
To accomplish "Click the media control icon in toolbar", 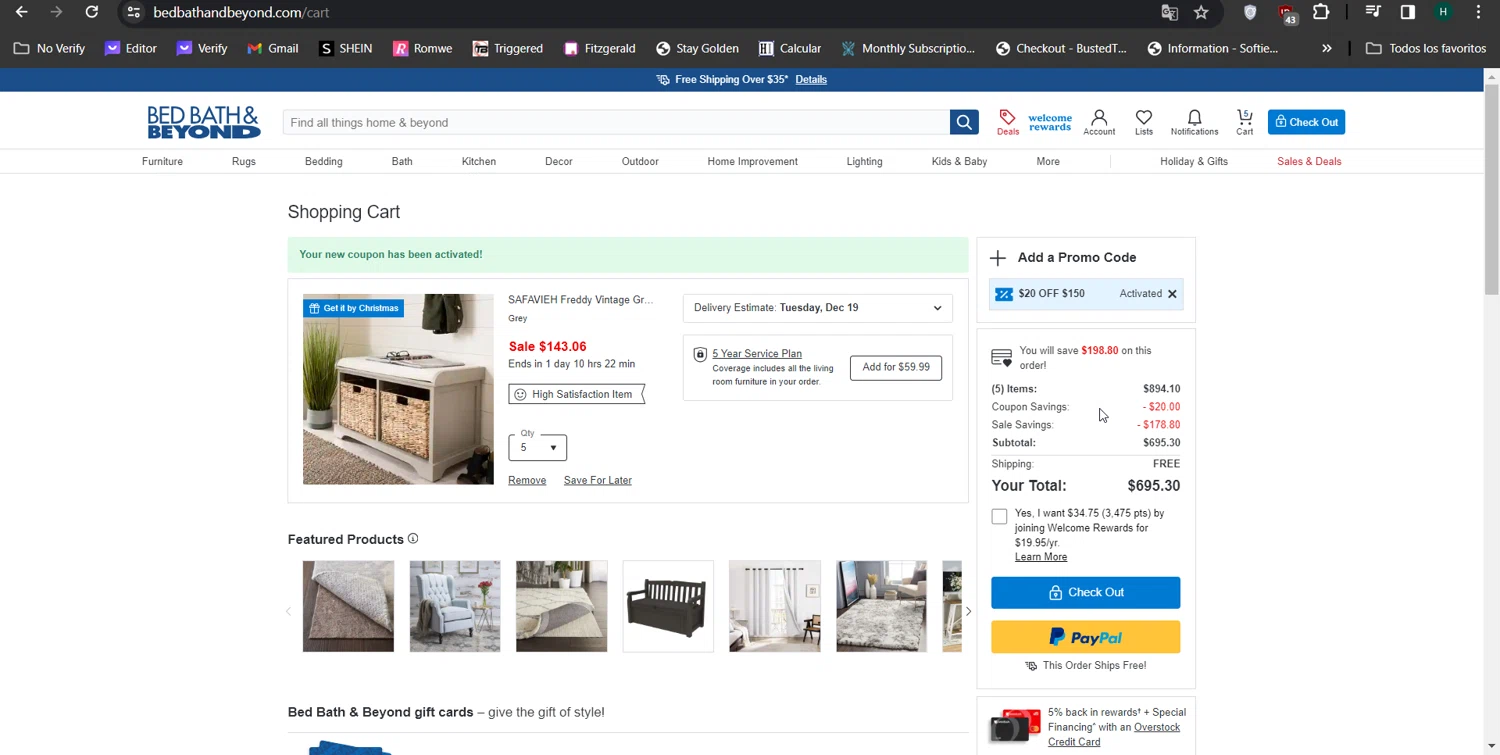I will point(1373,12).
